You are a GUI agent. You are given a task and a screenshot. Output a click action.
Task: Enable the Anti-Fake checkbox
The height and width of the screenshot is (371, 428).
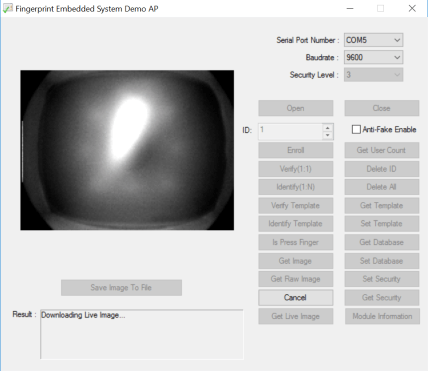(356, 129)
